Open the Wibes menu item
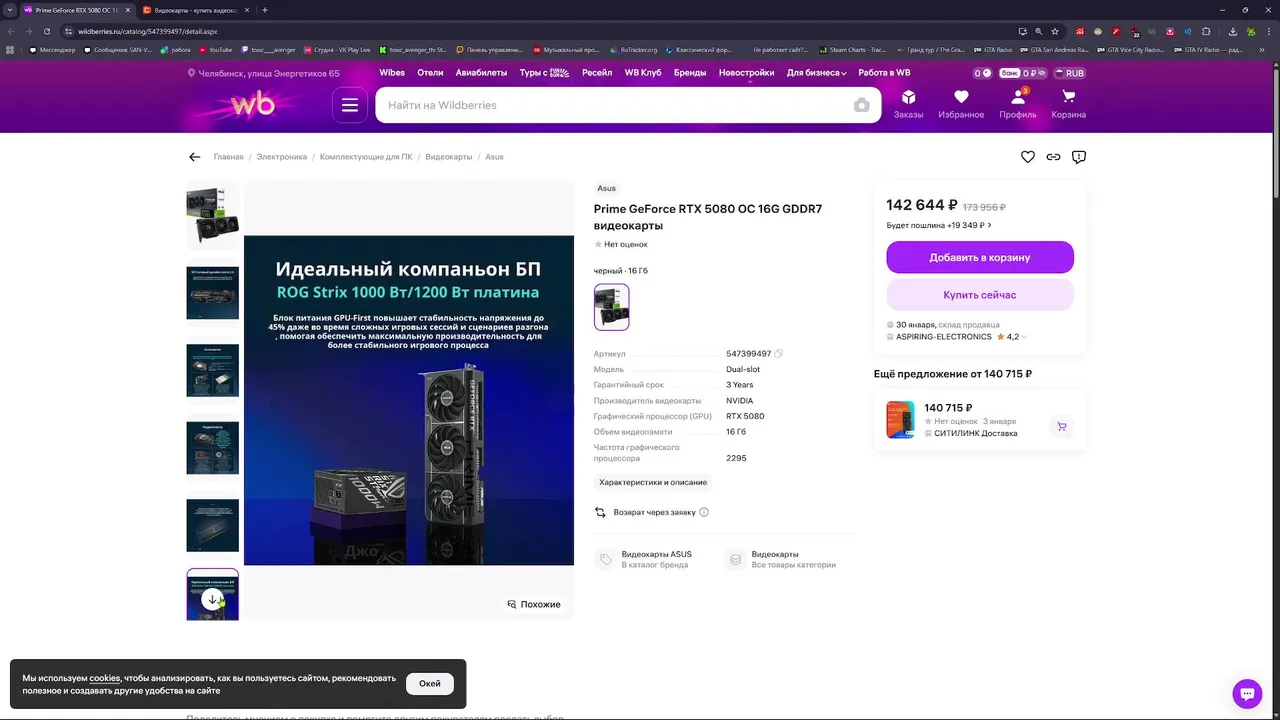The image size is (1280, 720). coord(392,73)
